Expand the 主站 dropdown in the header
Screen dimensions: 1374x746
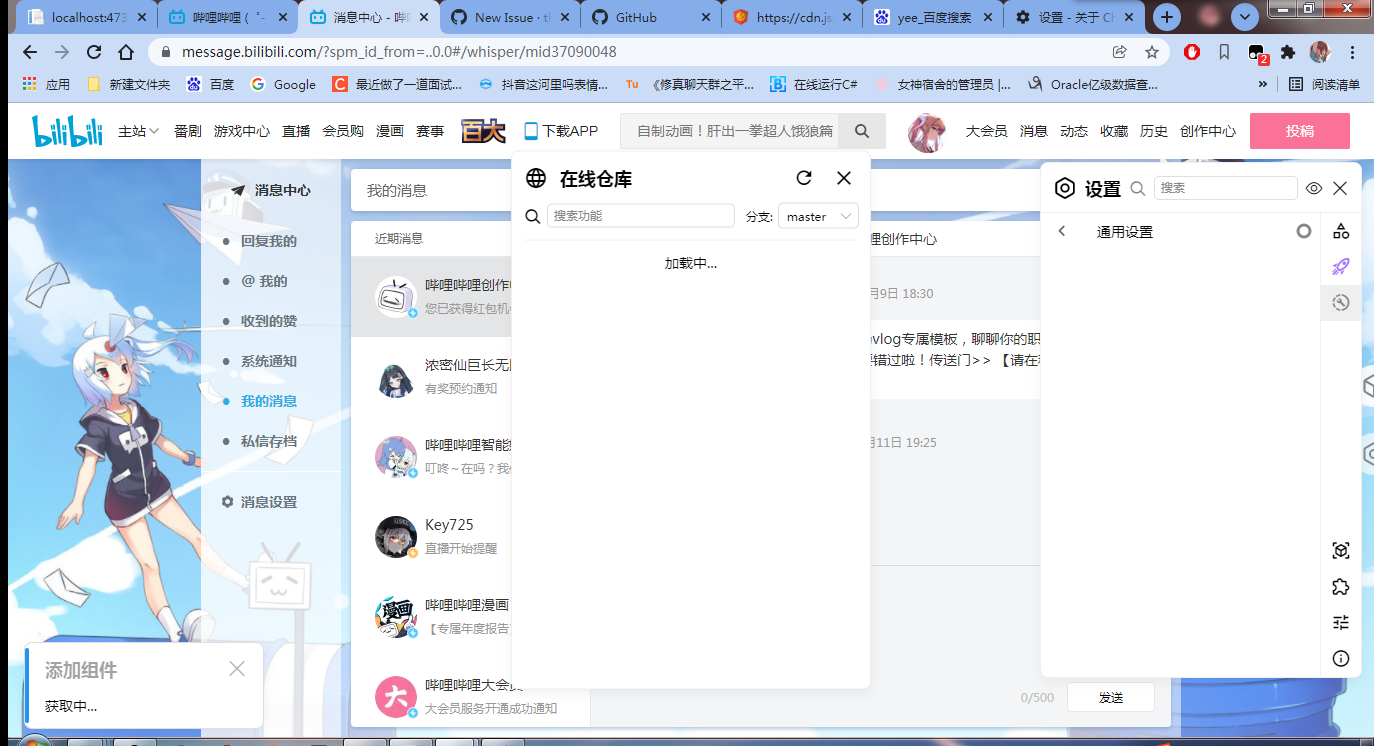coord(138,131)
